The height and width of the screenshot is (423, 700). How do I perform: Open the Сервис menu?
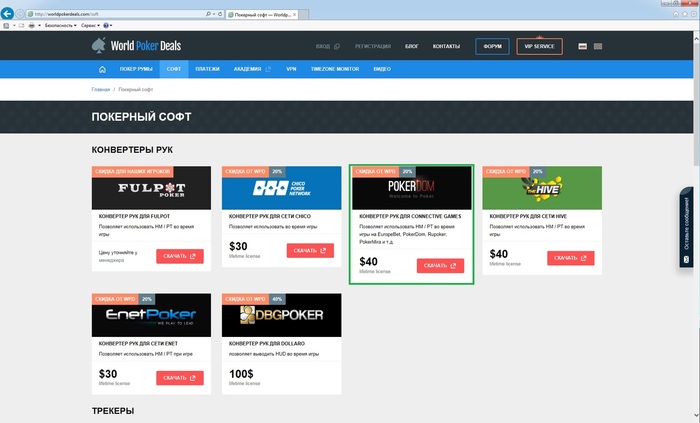pos(90,25)
